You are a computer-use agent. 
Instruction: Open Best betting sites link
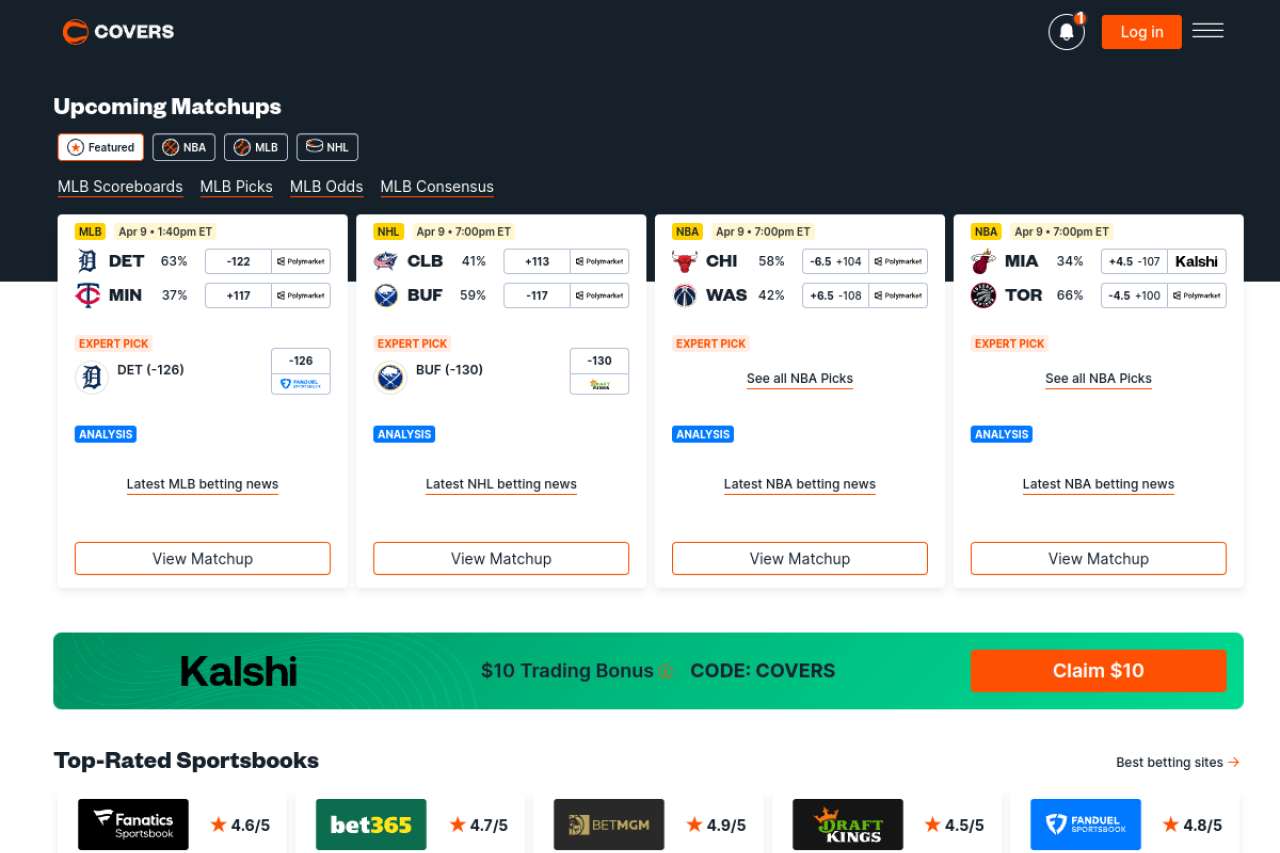[x=1178, y=762]
